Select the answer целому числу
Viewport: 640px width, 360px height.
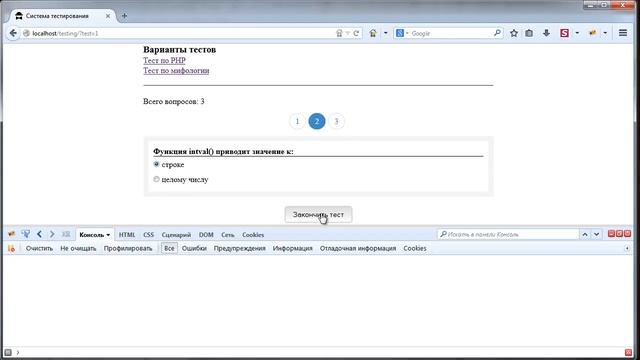[156, 179]
